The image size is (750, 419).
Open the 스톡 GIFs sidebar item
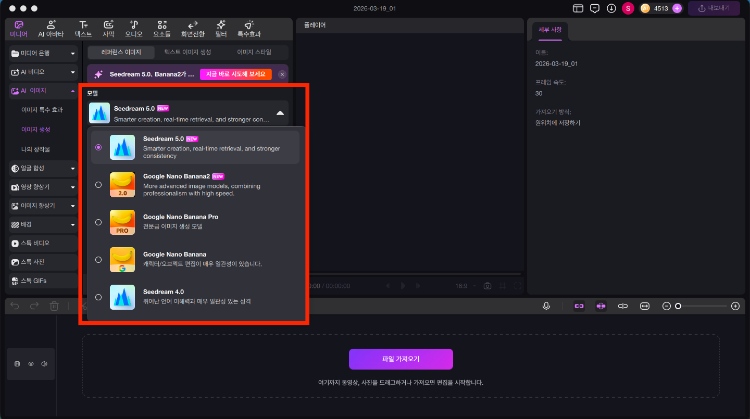[x=43, y=281]
